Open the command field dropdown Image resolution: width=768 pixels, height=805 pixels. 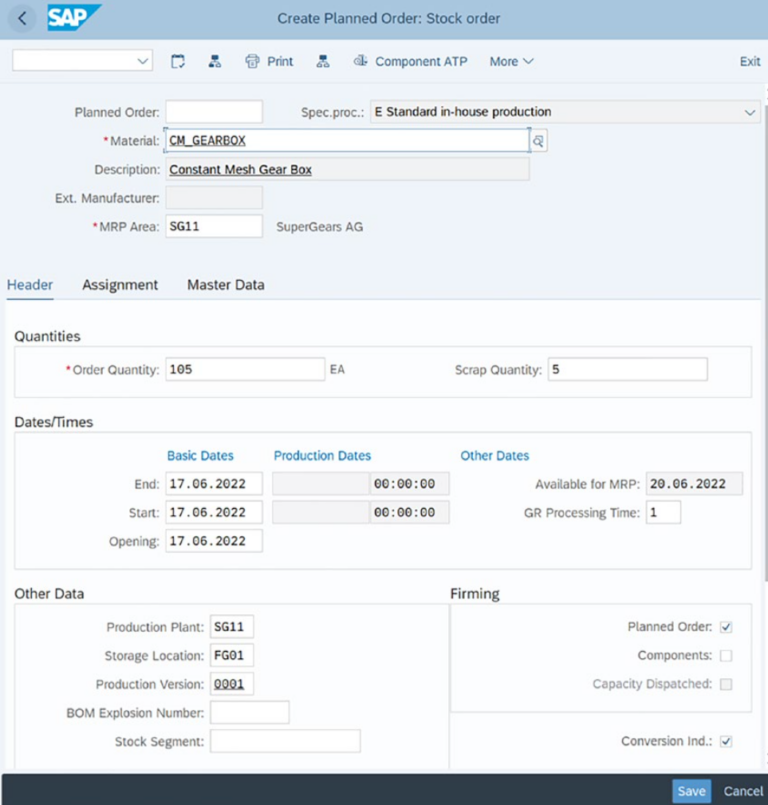[x=141, y=61]
